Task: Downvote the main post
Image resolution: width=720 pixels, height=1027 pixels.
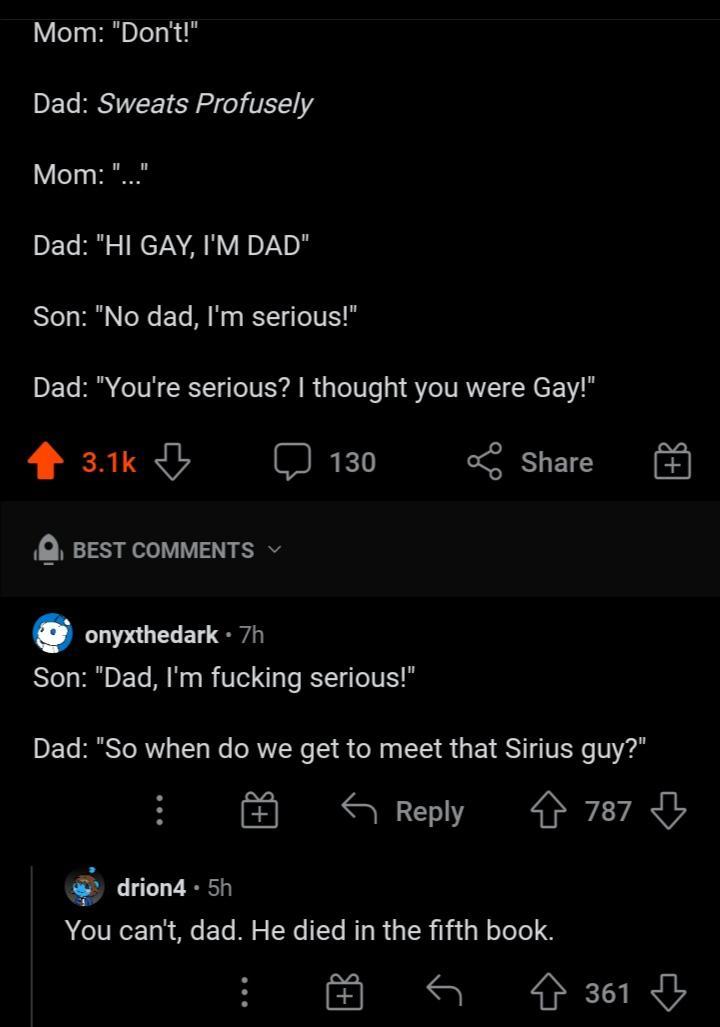Action: tap(172, 461)
